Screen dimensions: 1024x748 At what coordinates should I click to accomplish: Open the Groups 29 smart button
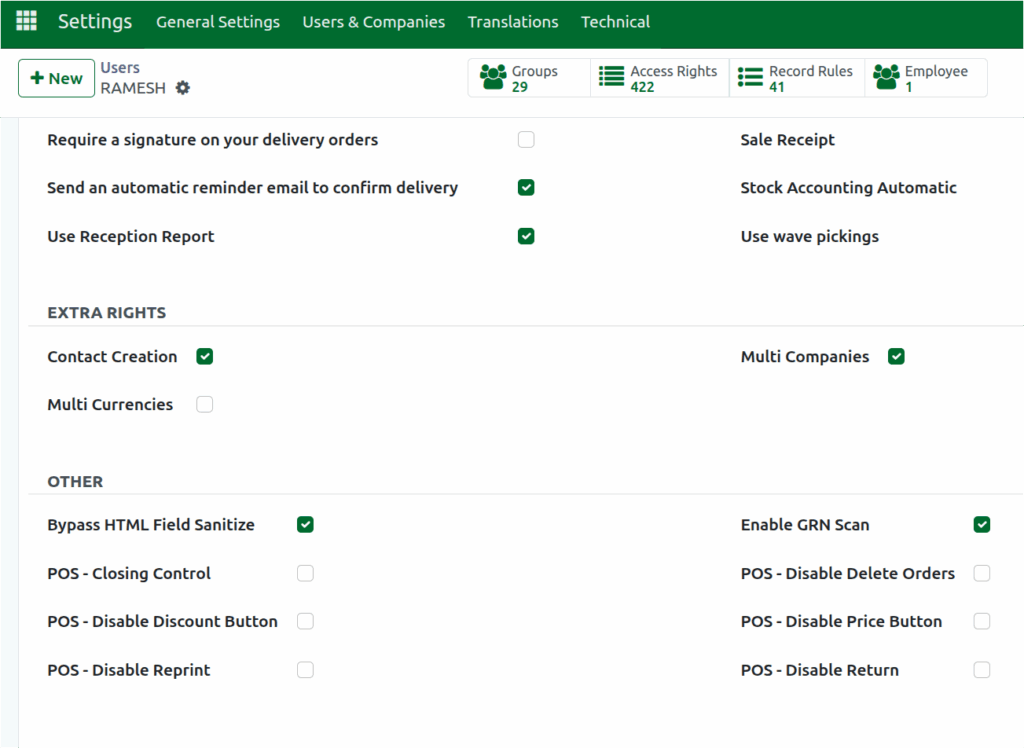click(x=529, y=77)
